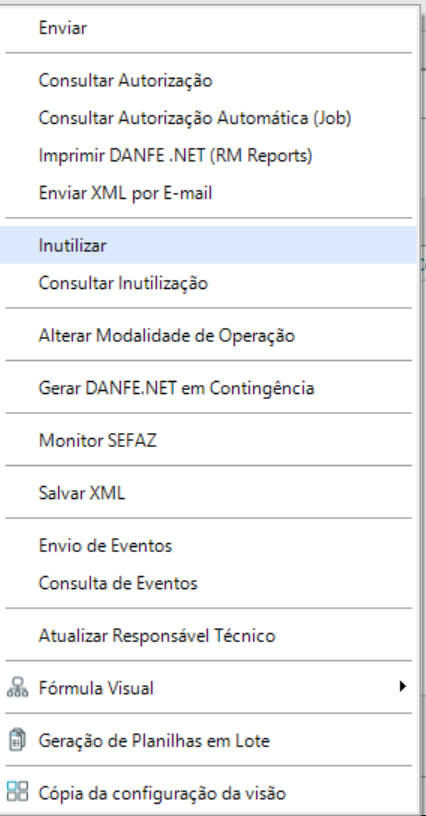Click the Geração de Planilhas spreadsheet icon

(17, 740)
